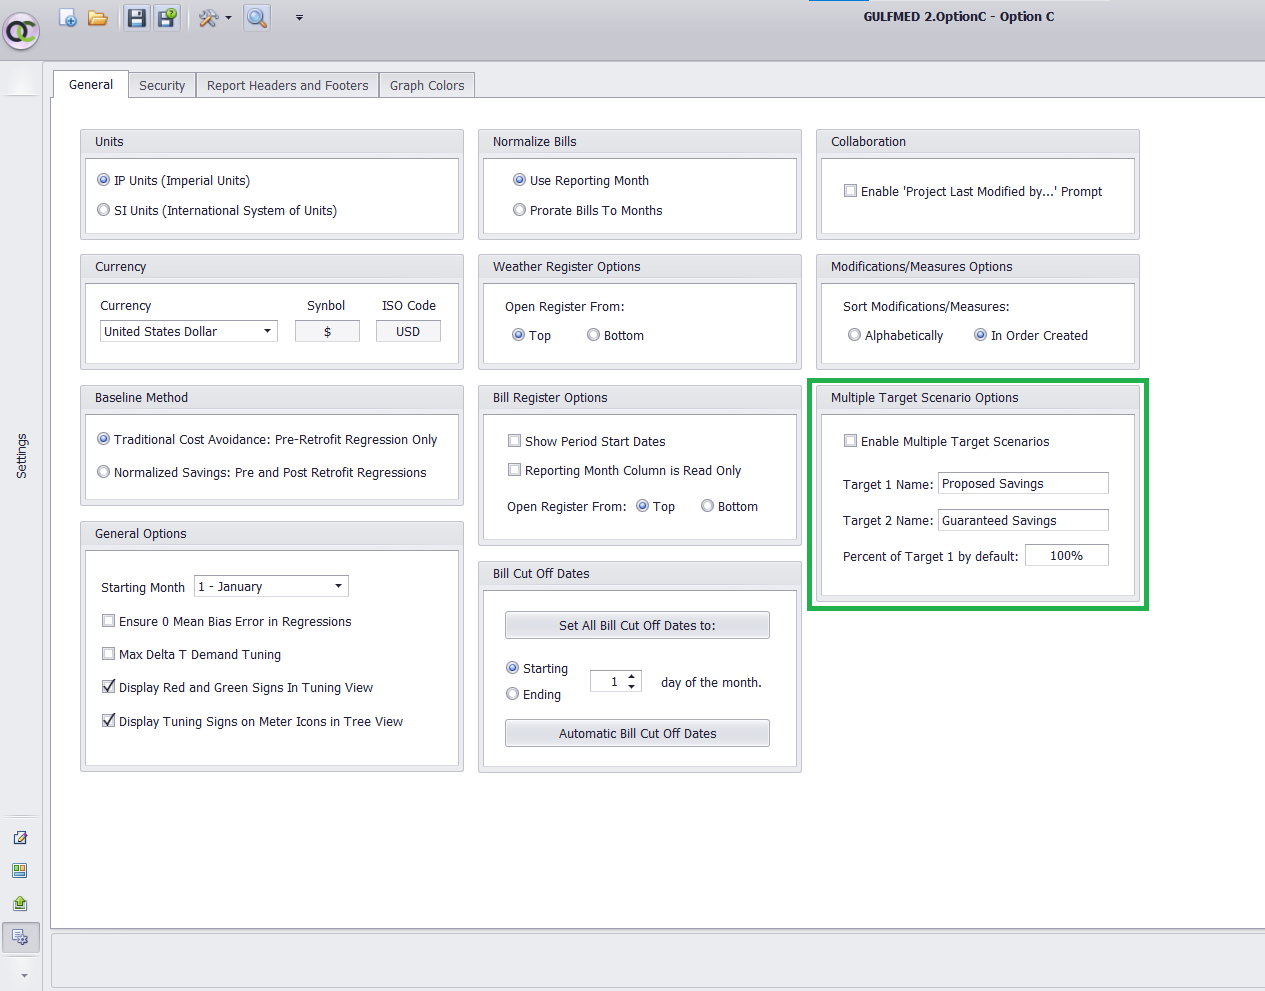Viewport: 1265px width, 991px height.
Task: Switch to the Security tab
Action: coord(162,85)
